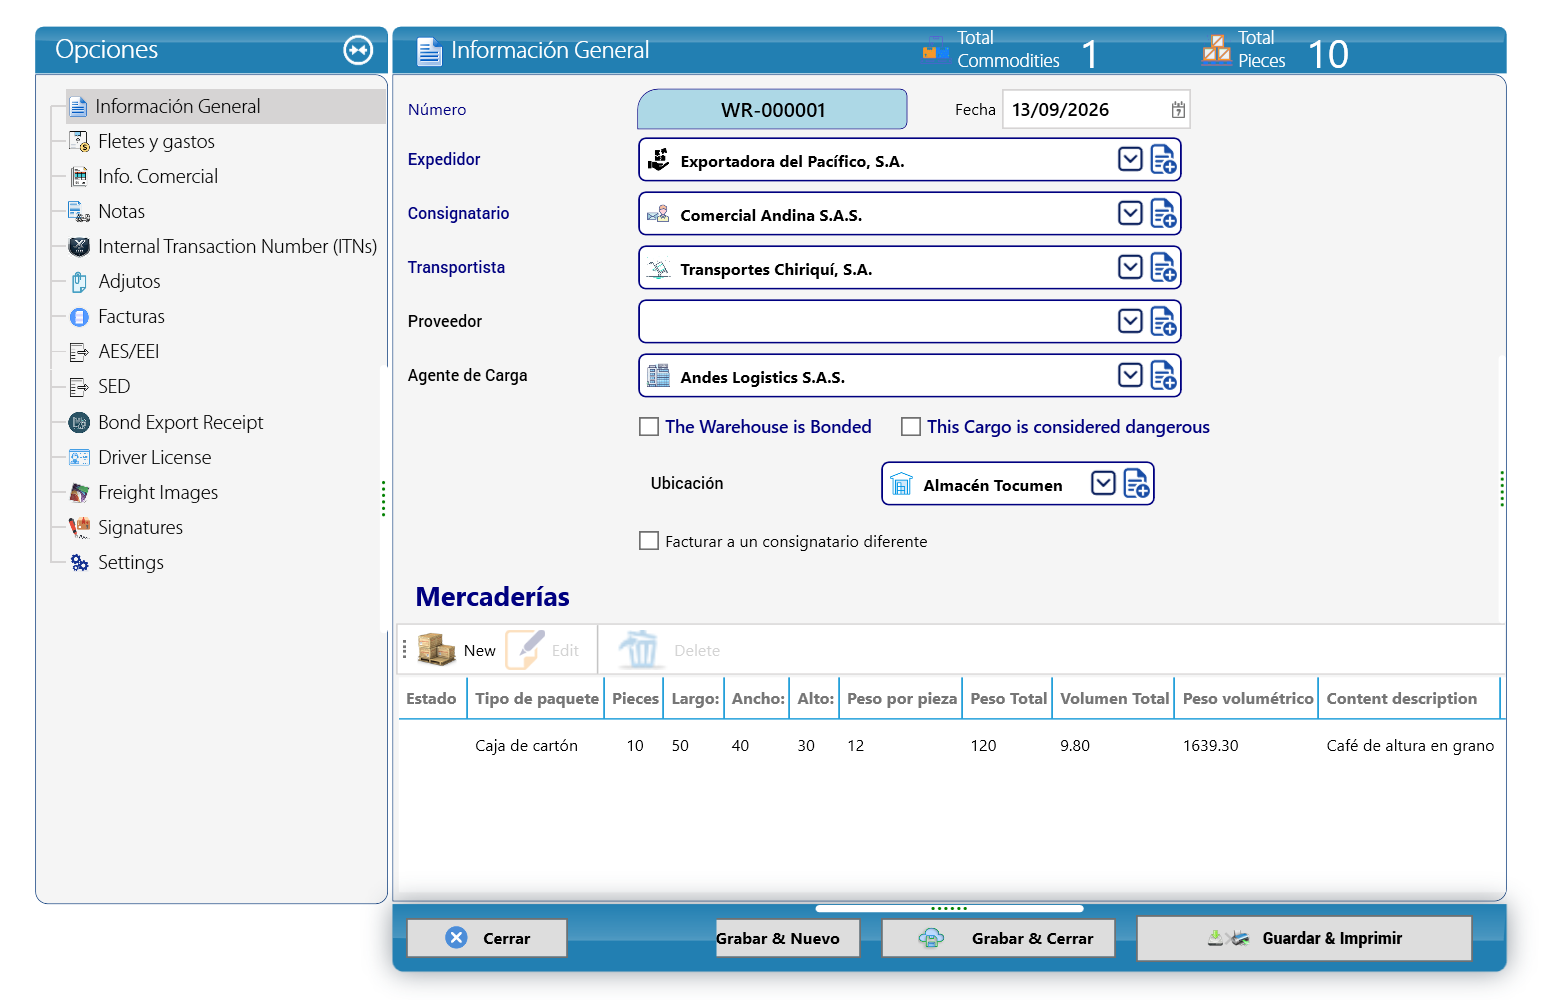
Task: Click Grabar & Nuevo button
Action: [x=787, y=938]
